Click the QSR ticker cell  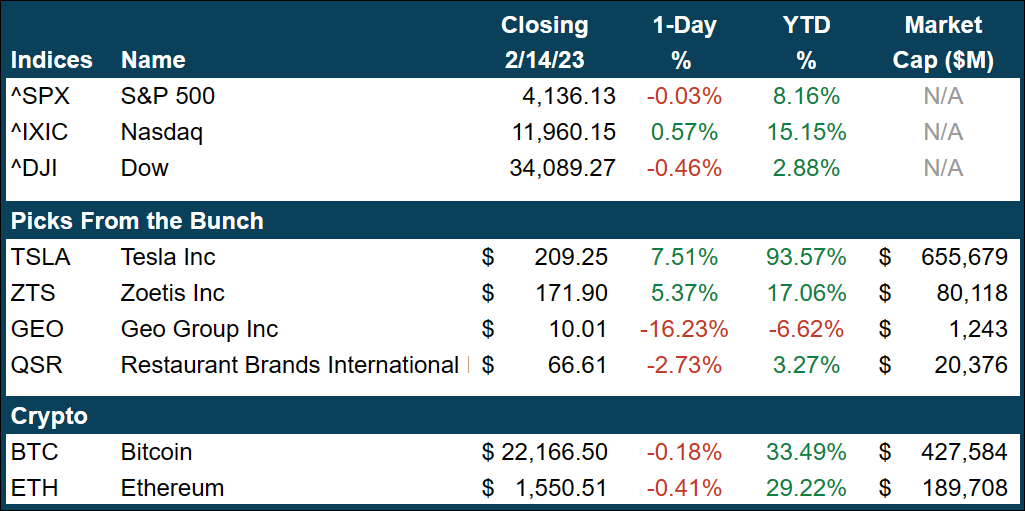(x=37, y=365)
